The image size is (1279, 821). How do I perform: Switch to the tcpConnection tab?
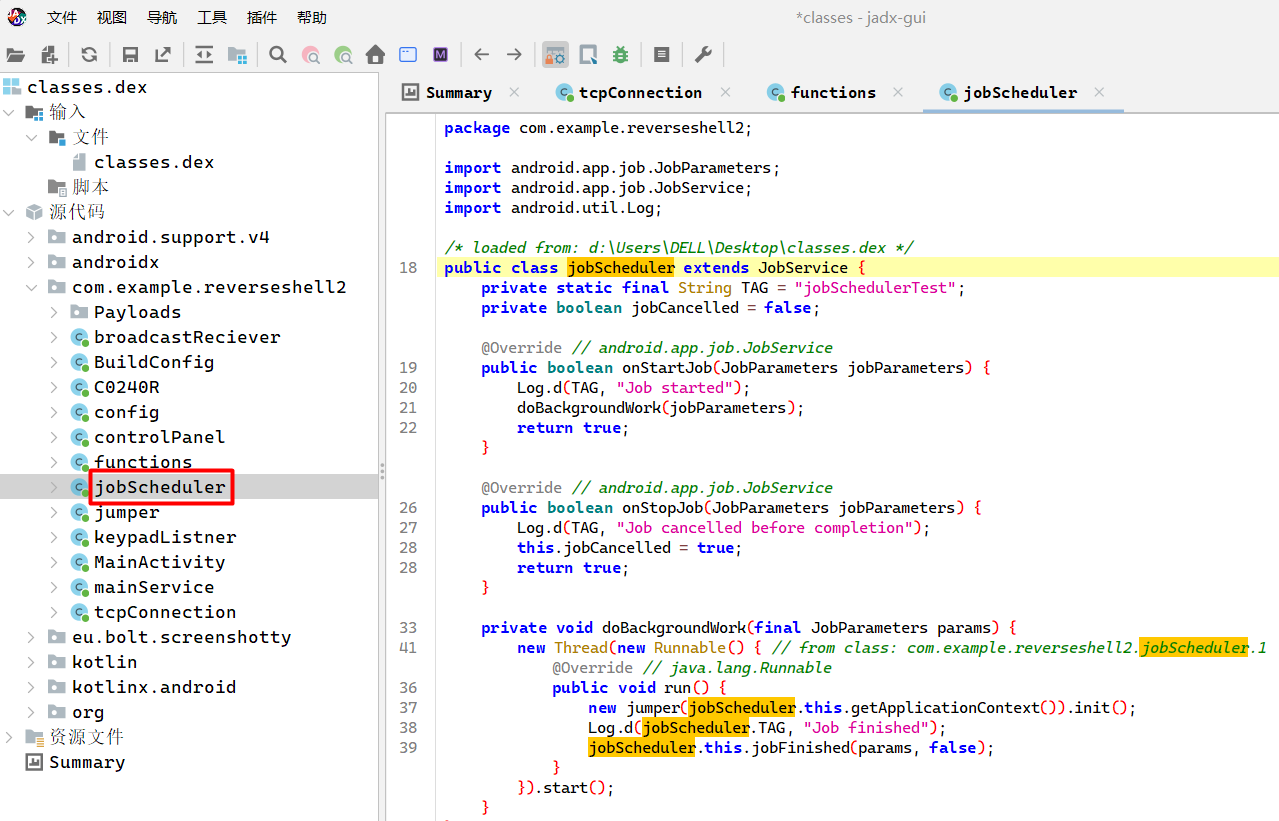point(640,92)
